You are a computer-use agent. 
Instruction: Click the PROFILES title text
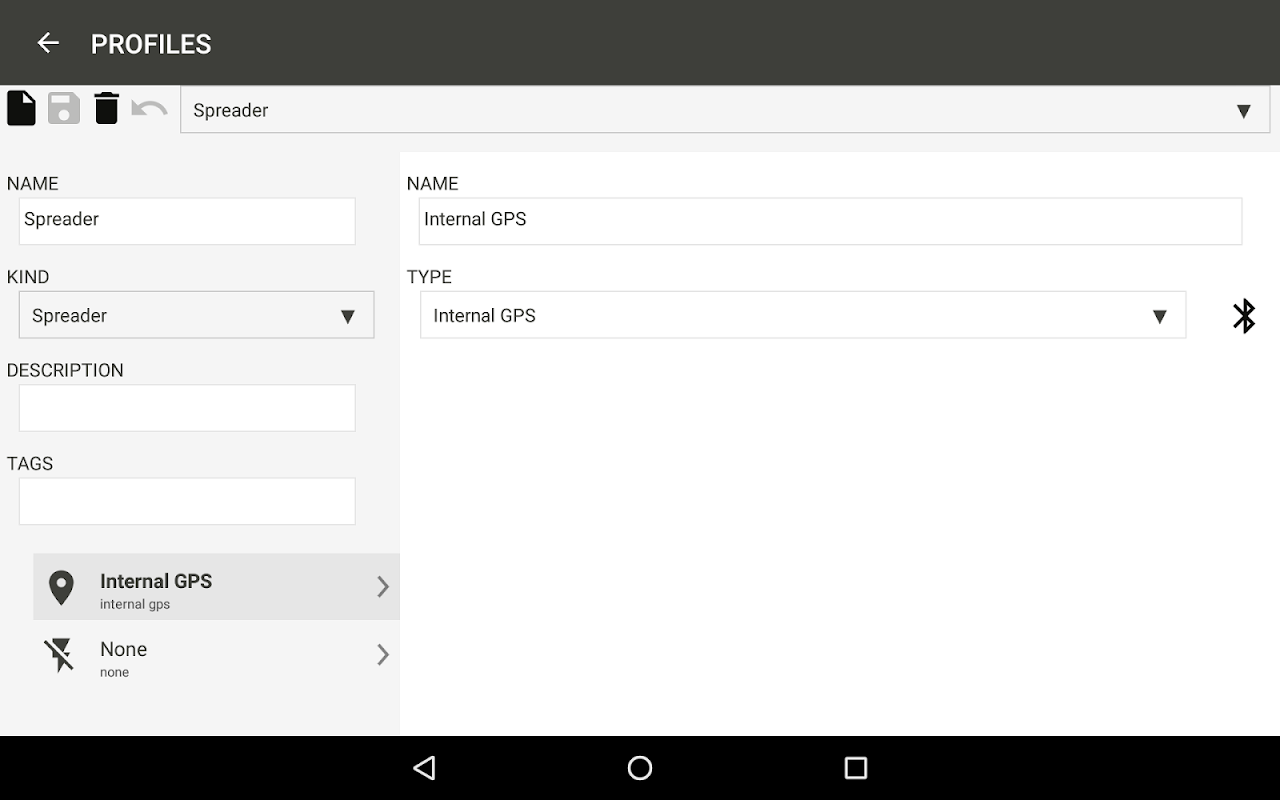(x=151, y=44)
